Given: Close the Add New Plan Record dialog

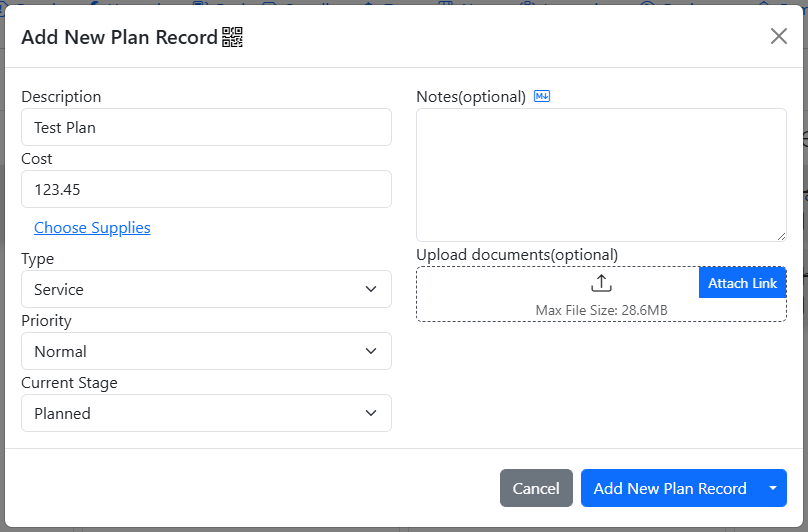Looking at the screenshot, I should coord(778,36).
